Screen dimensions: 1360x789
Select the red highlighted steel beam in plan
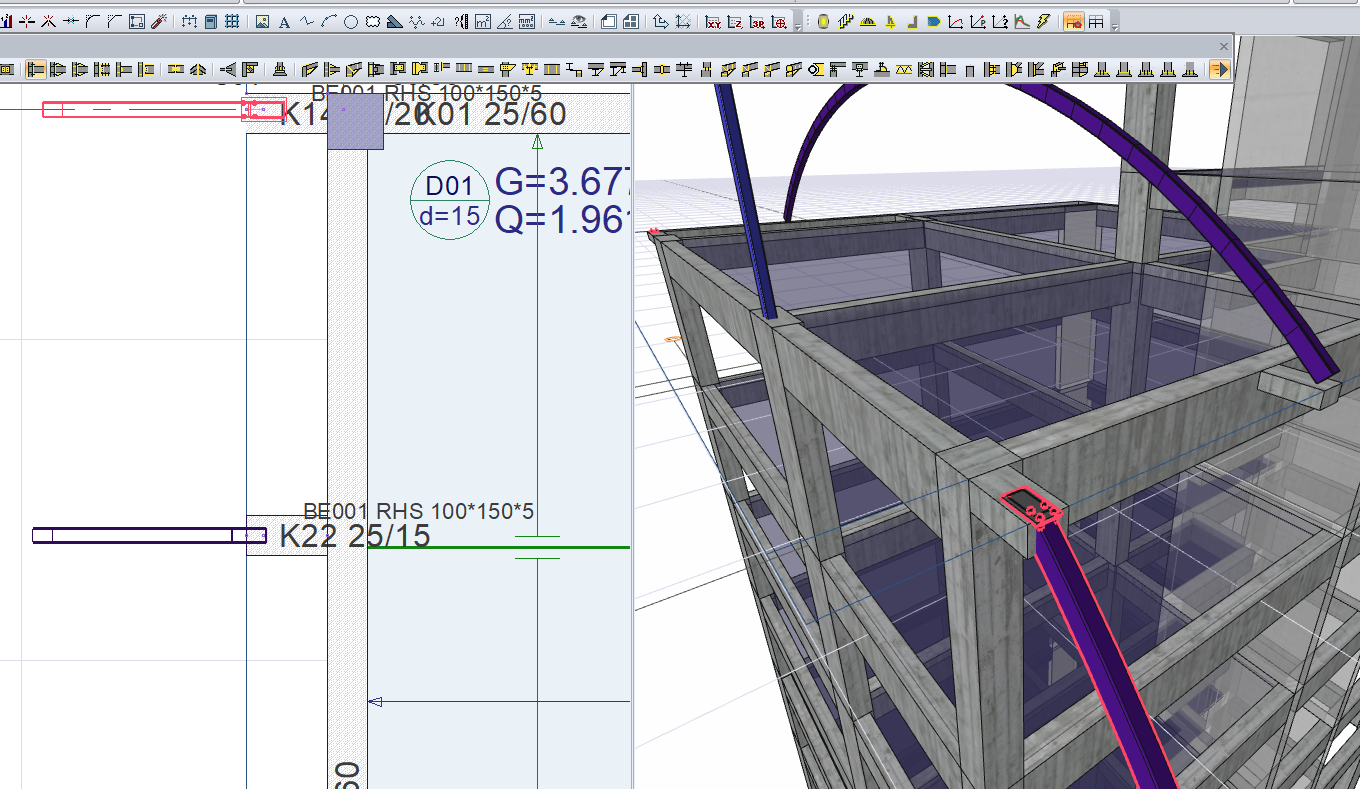point(163,109)
